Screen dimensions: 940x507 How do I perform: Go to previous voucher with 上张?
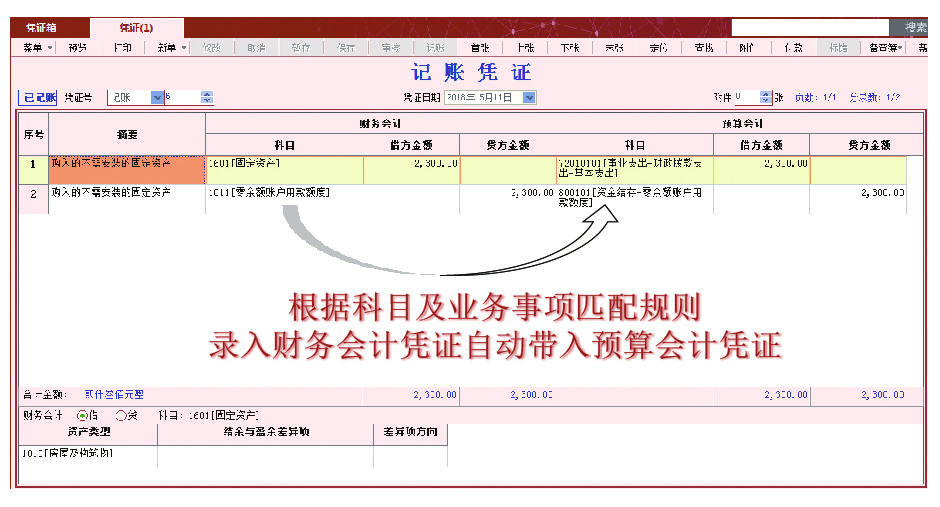[x=525, y=47]
